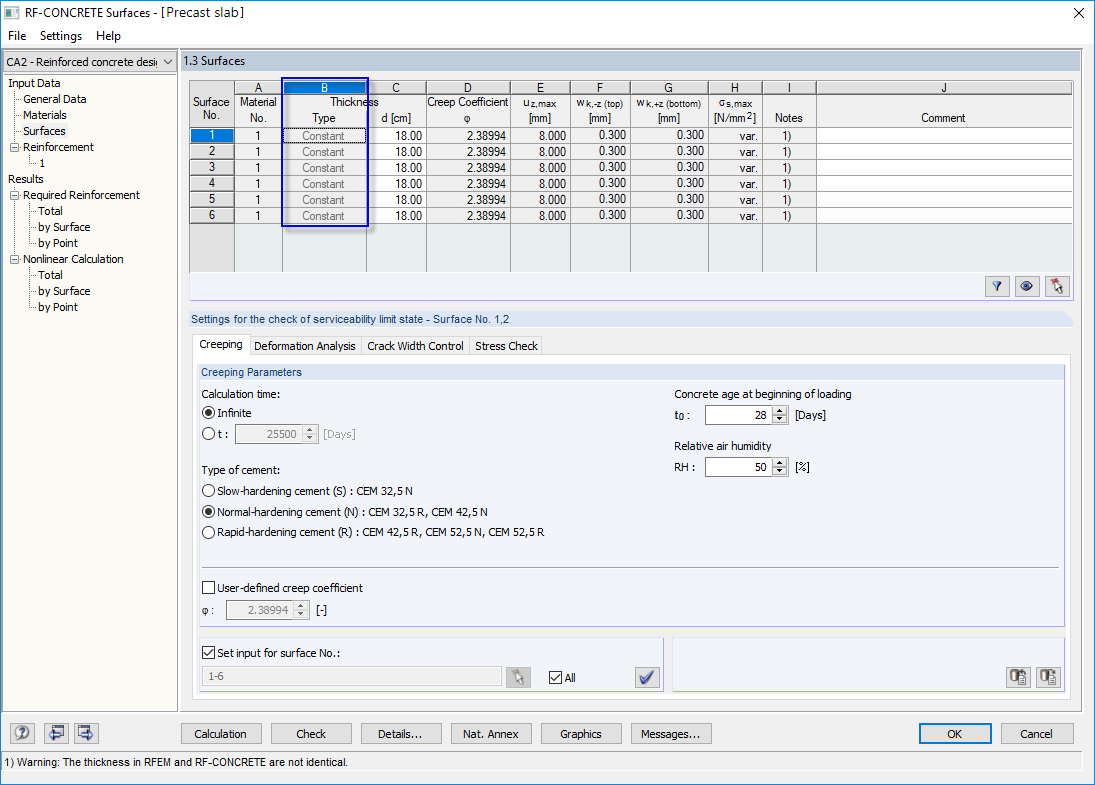Switch to Stress Check tab

[x=506, y=346]
